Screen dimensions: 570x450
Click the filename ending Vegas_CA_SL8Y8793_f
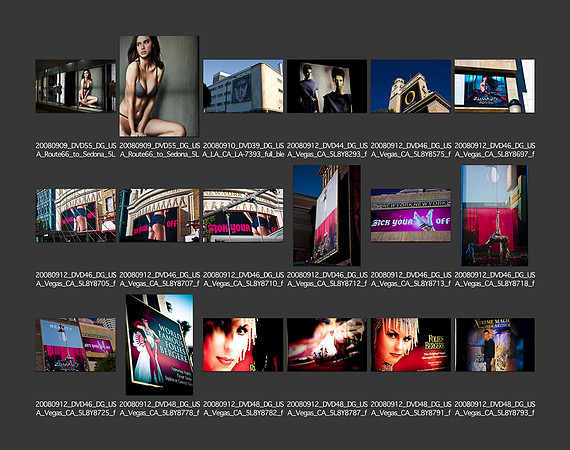(495, 408)
